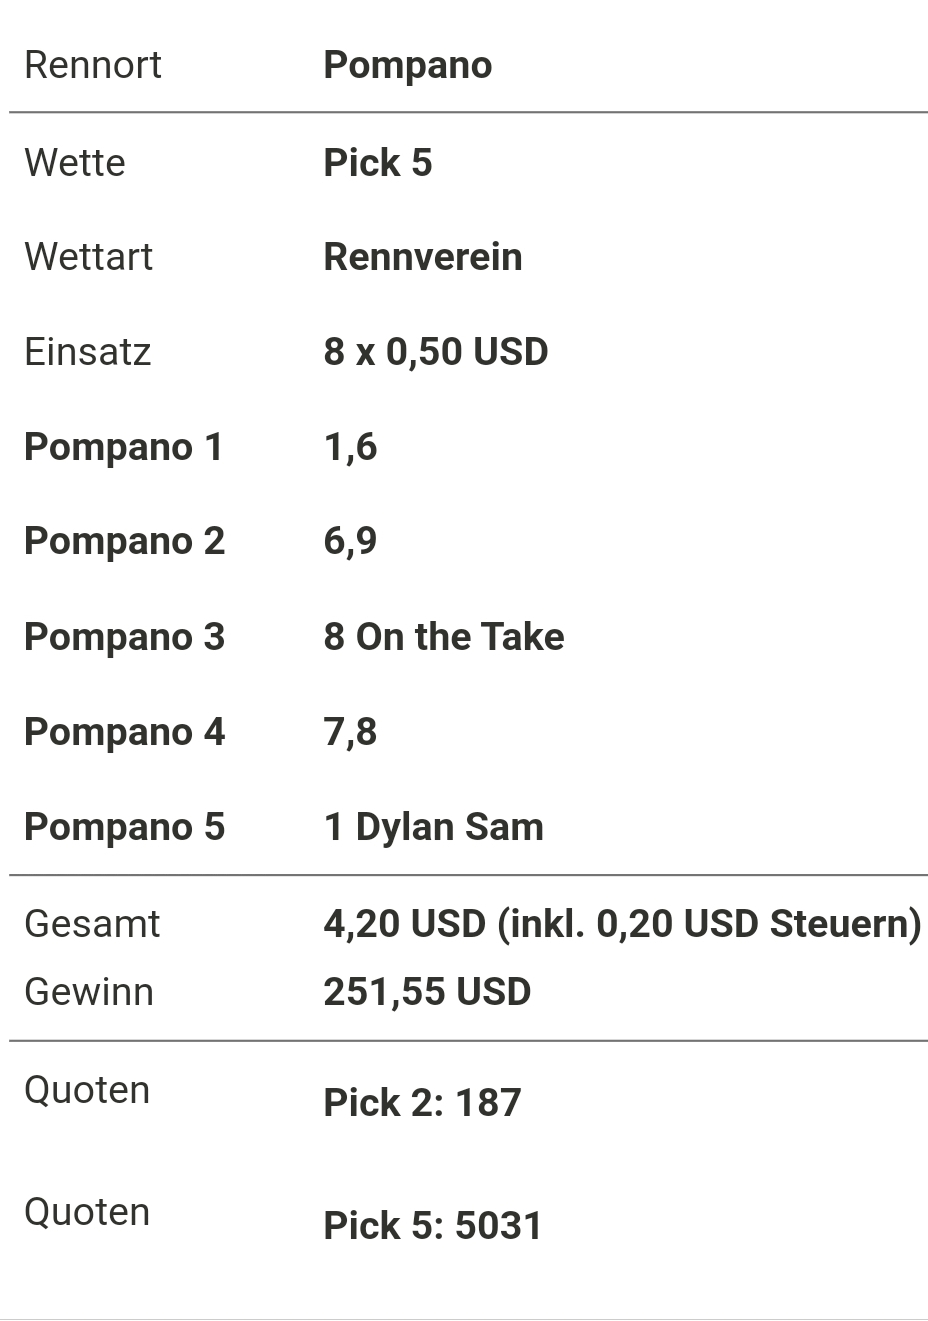
Task: Select the Pick 5 bet type
Action: click(x=378, y=163)
